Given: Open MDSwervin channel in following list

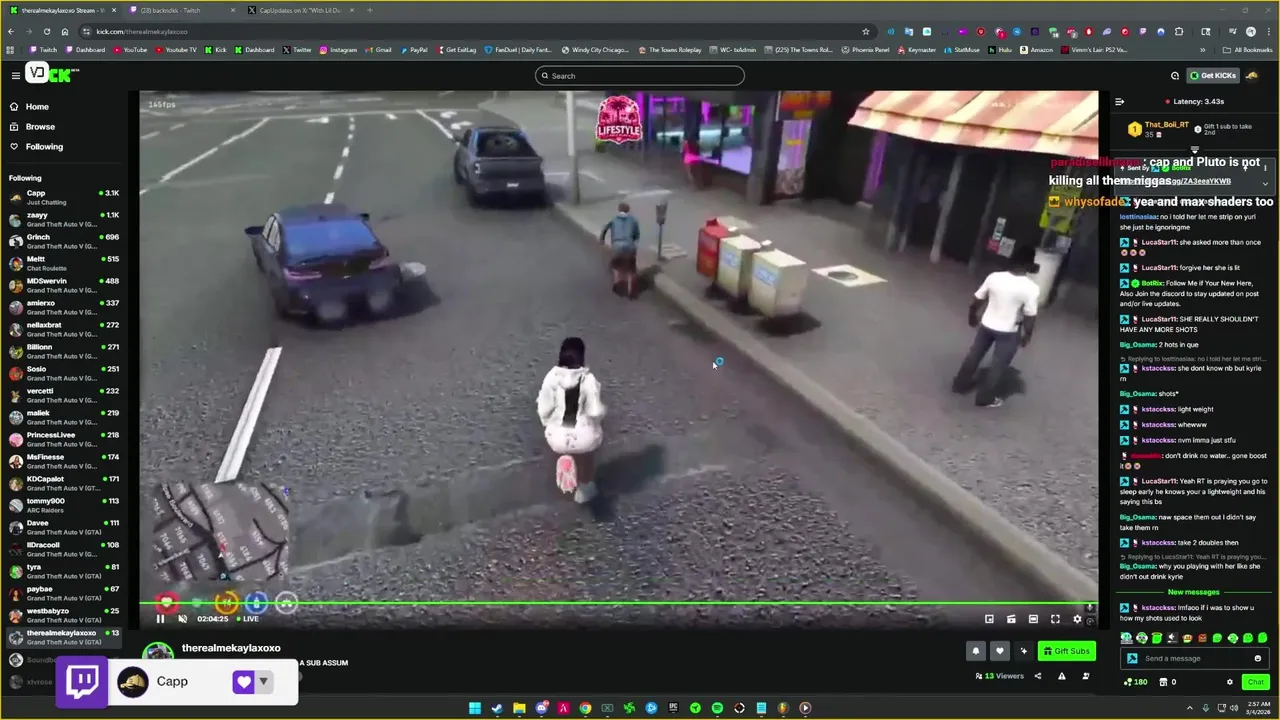Looking at the screenshot, I should 64,285.
